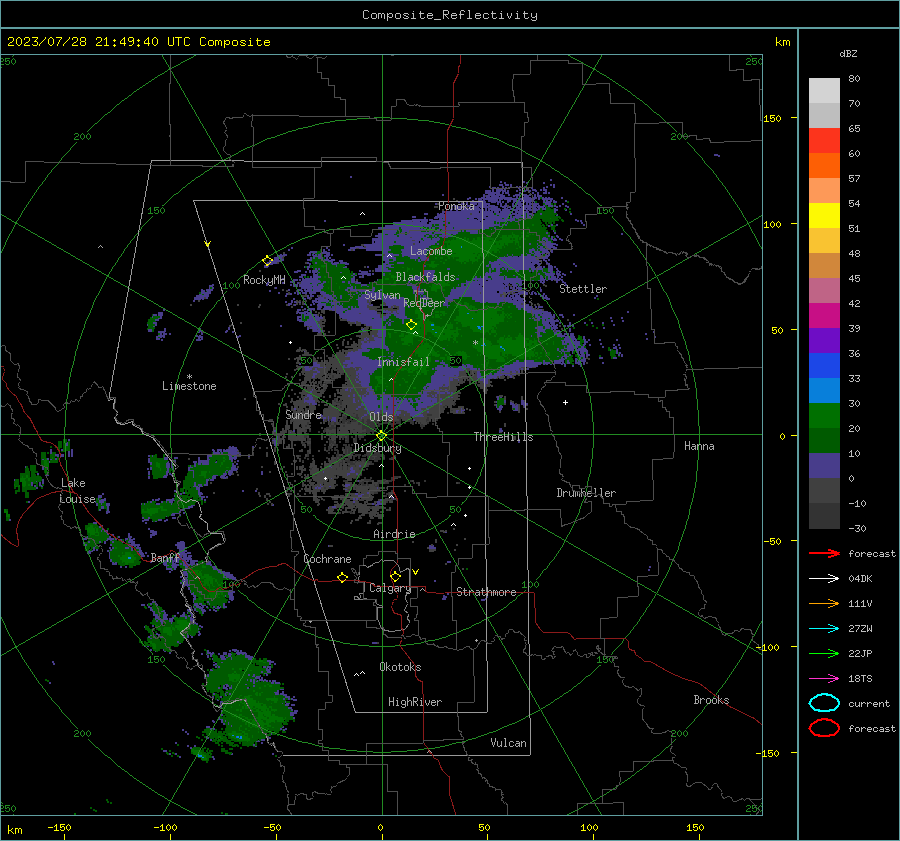Image resolution: width=900 pixels, height=841 pixels.
Task: Click the red forecast arrow legend icon
Action: point(824,553)
